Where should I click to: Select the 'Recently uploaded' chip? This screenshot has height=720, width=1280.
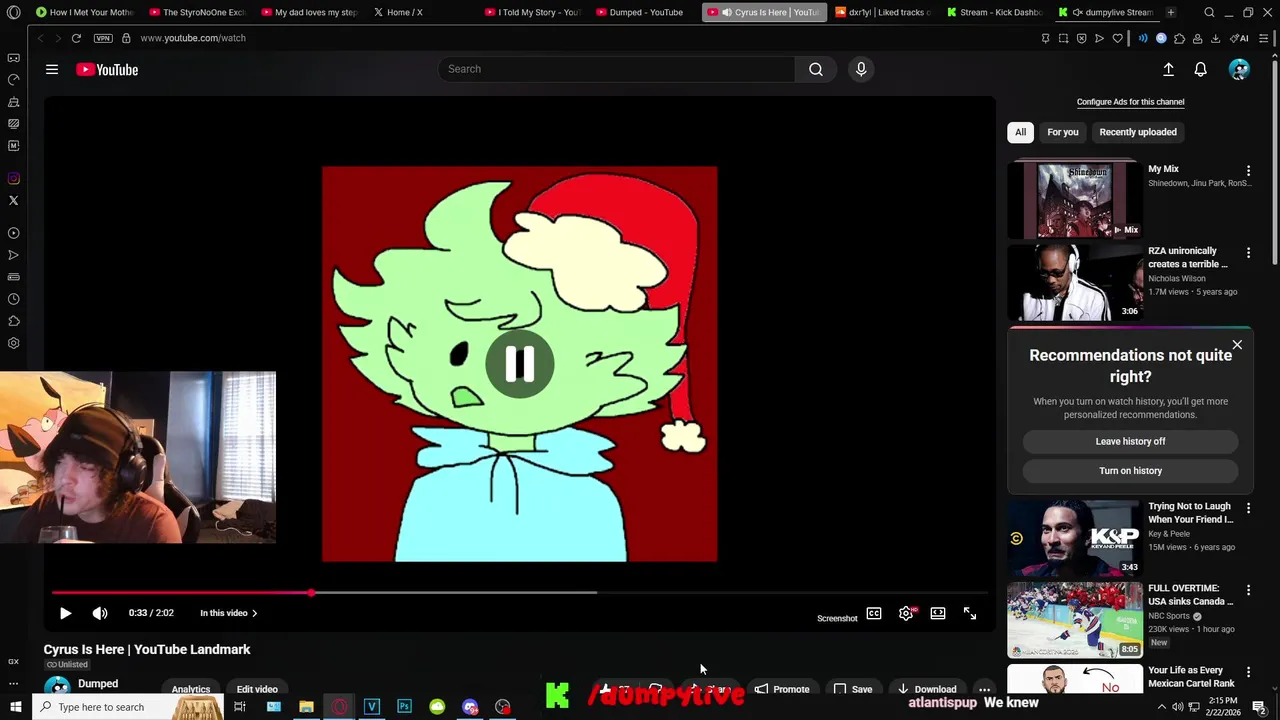(x=1138, y=132)
